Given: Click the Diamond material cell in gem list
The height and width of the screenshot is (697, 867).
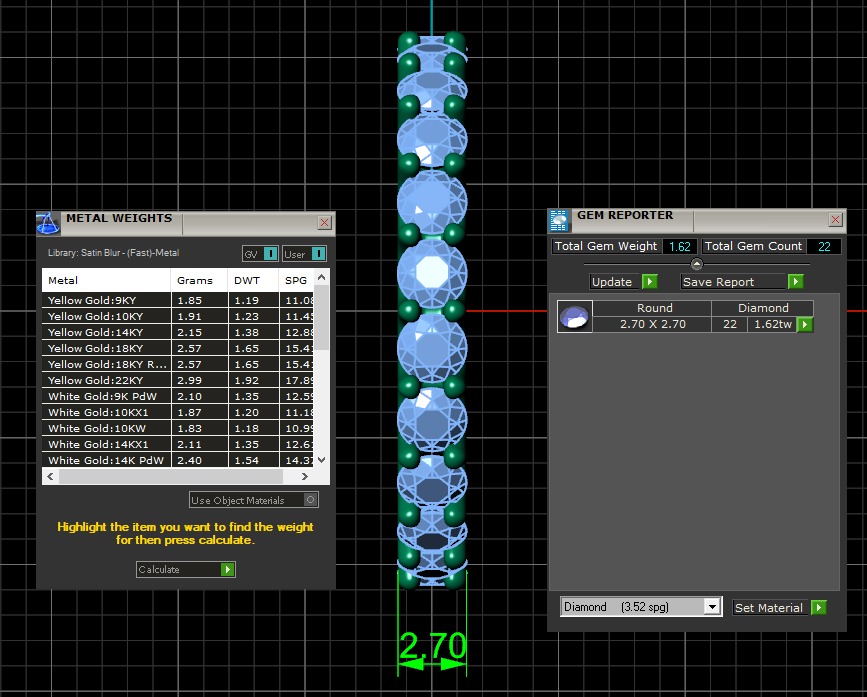Looking at the screenshot, I should pos(762,308).
